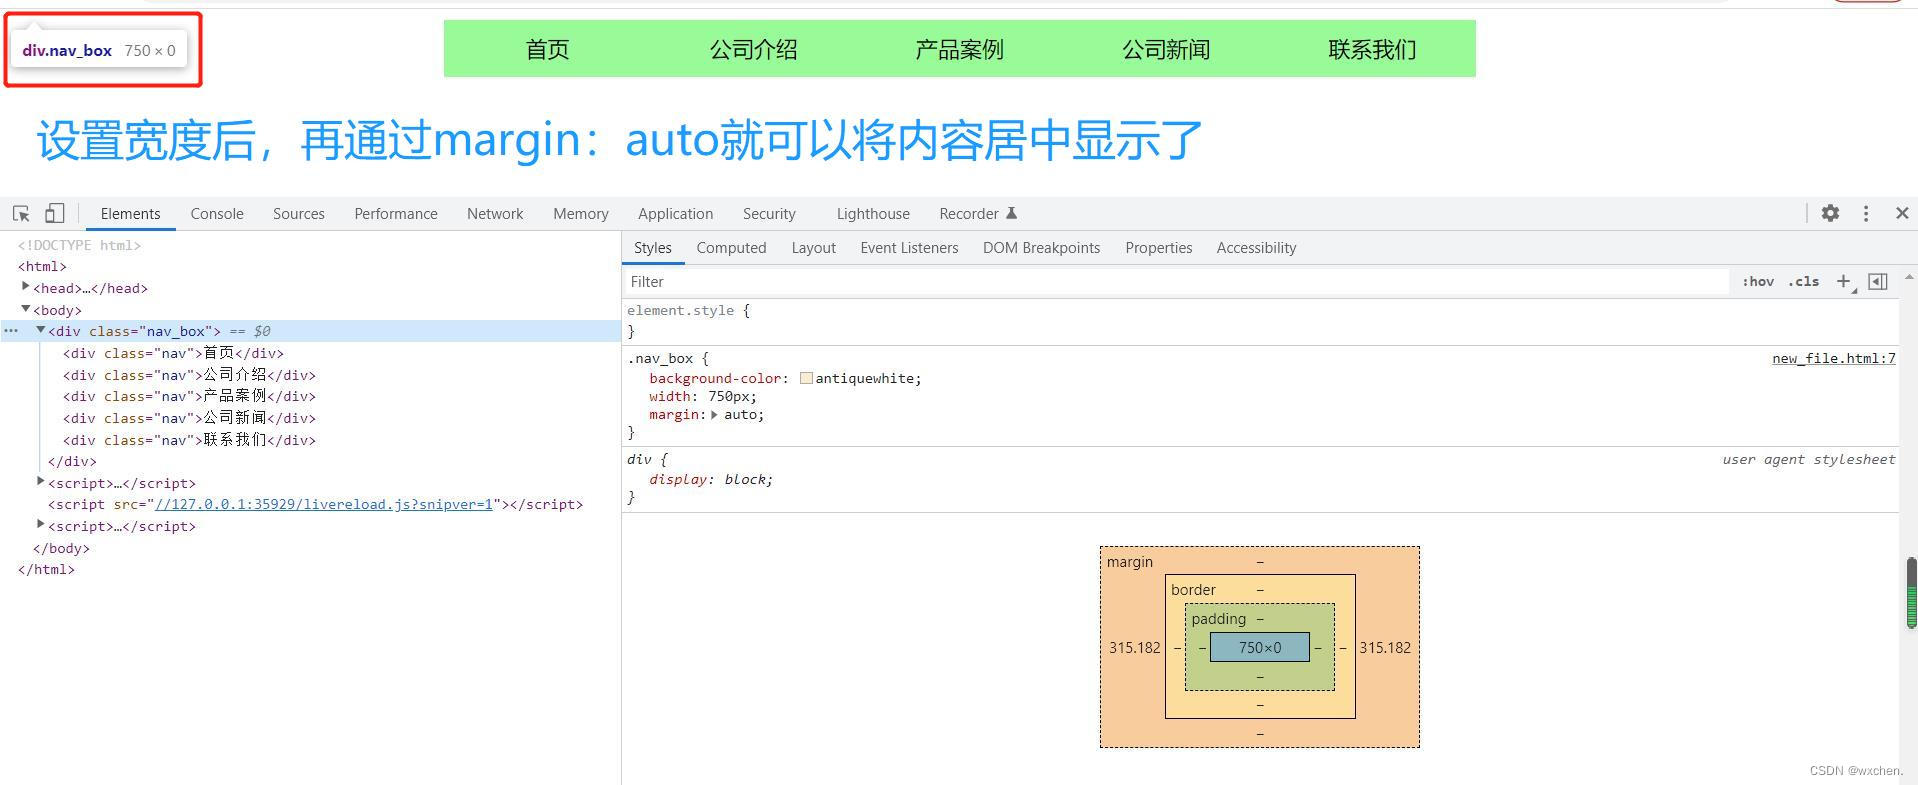Click the display: block user agent declaration
Viewport: 1918px width, 785px height.
click(x=711, y=479)
